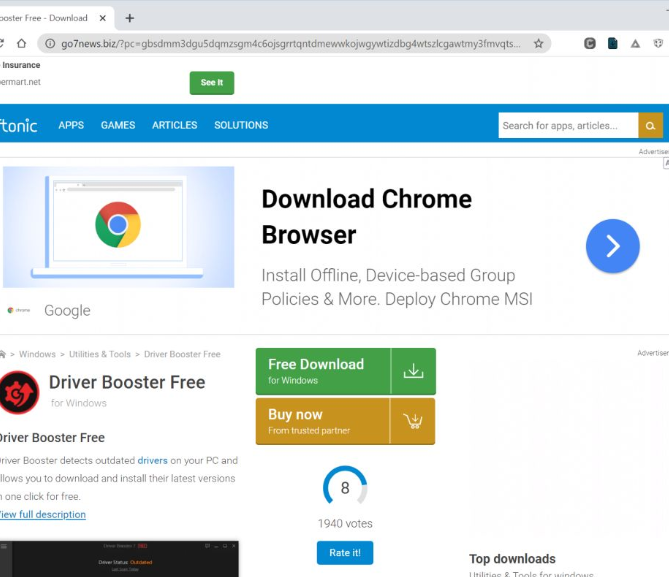This screenshot has height=577, width=669.
Task: Select SOLUTIONS in the navigation bar
Action: coord(241,125)
